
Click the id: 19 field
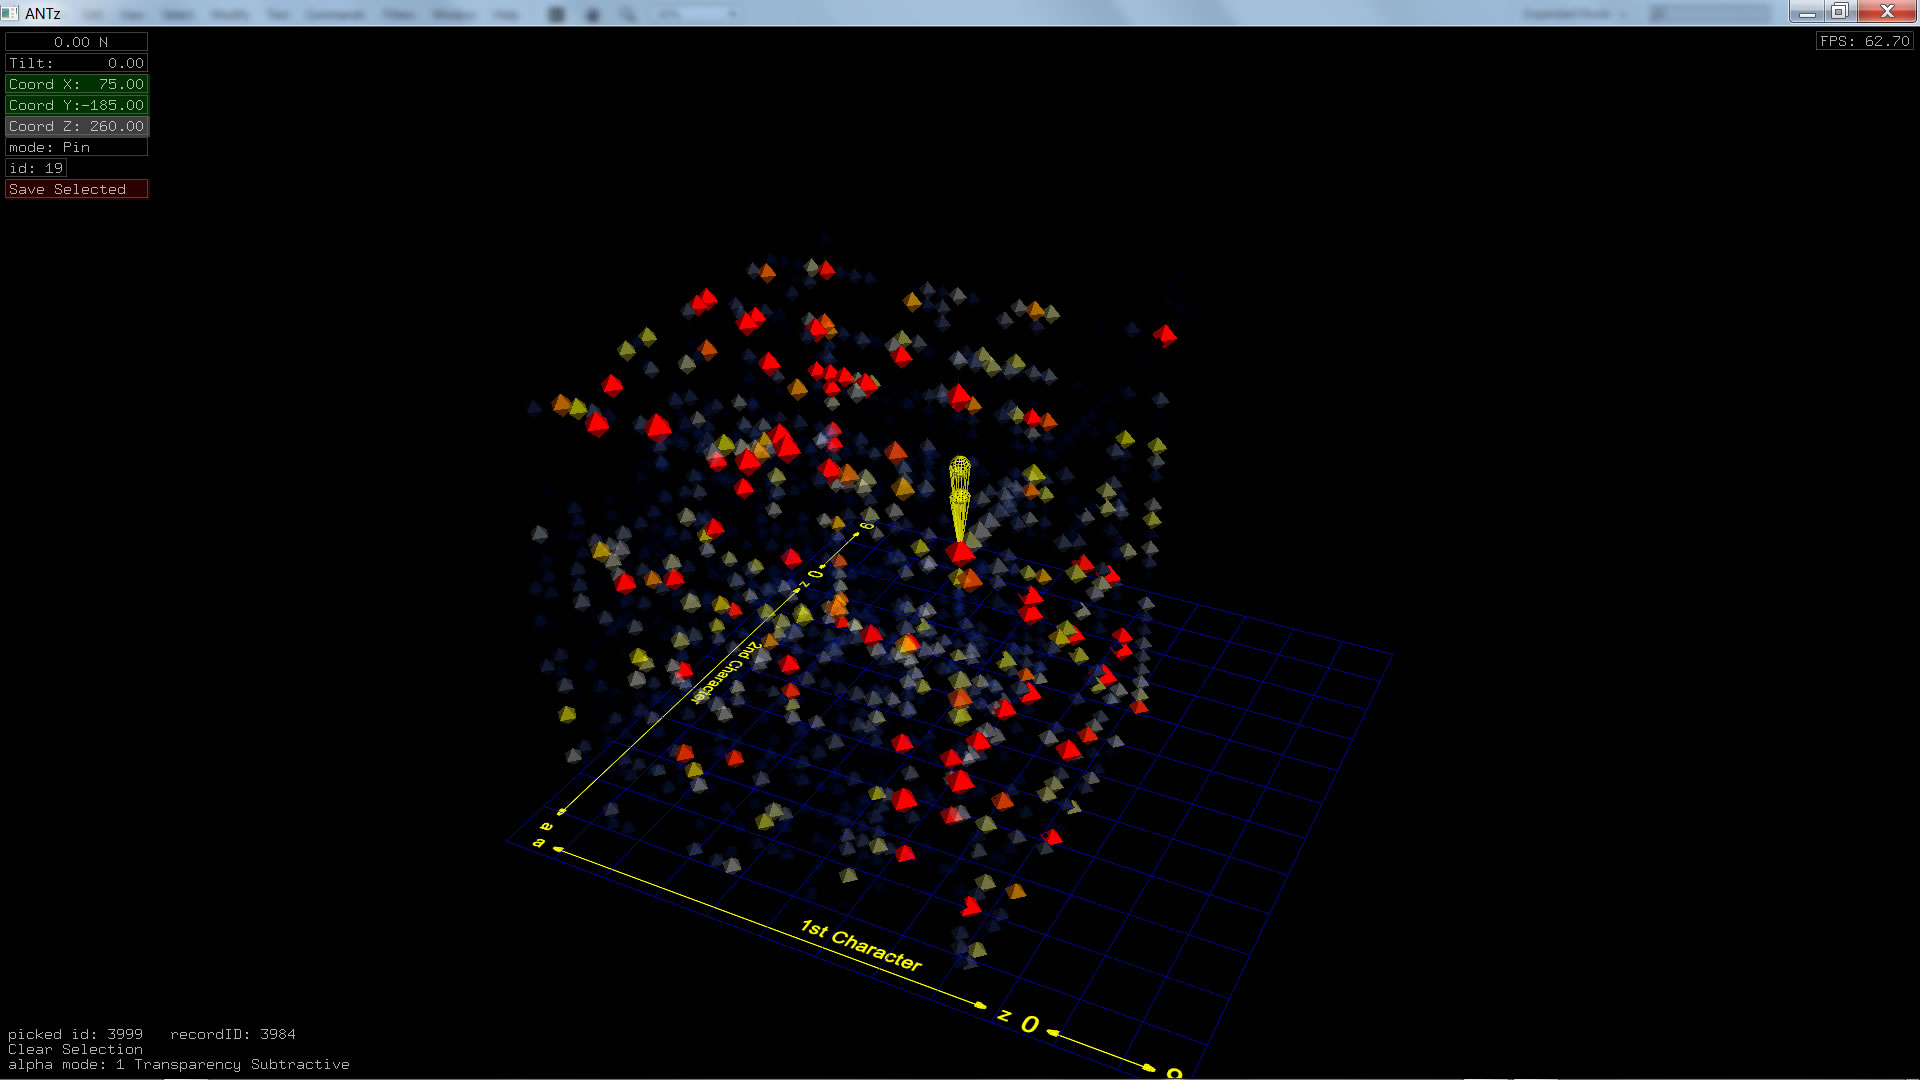point(36,168)
